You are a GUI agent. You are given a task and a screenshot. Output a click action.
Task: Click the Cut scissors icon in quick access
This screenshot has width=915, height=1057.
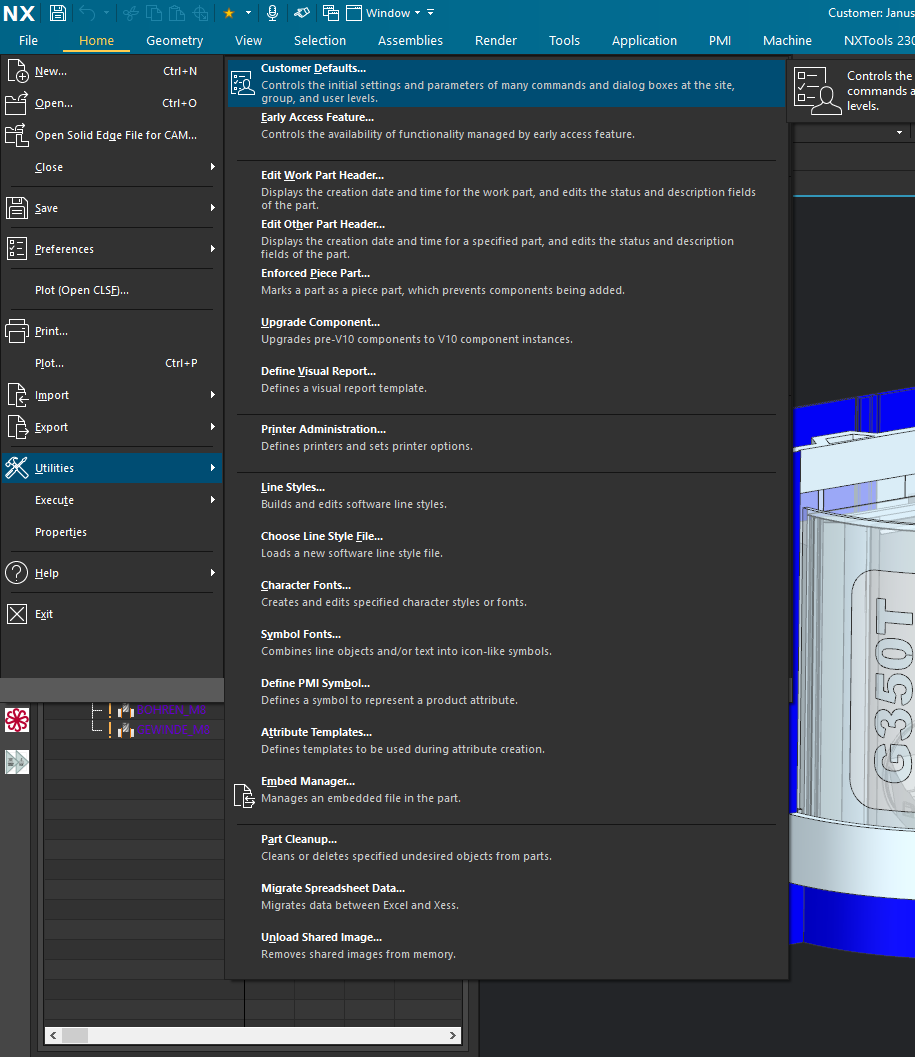click(131, 13)
